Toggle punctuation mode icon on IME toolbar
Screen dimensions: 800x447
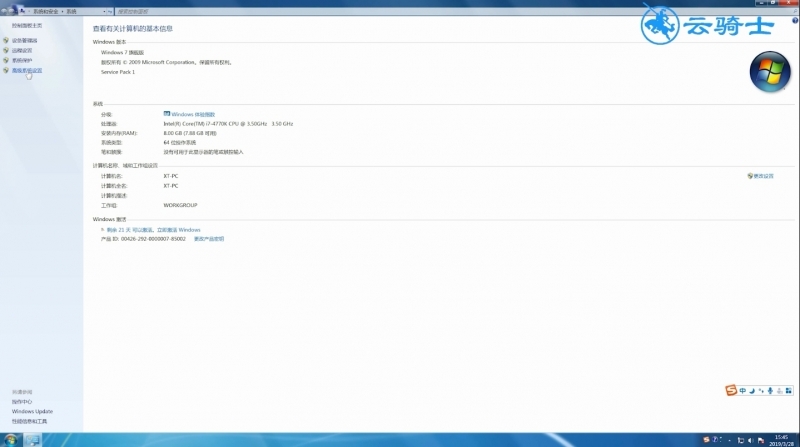(x=761, y=390)
